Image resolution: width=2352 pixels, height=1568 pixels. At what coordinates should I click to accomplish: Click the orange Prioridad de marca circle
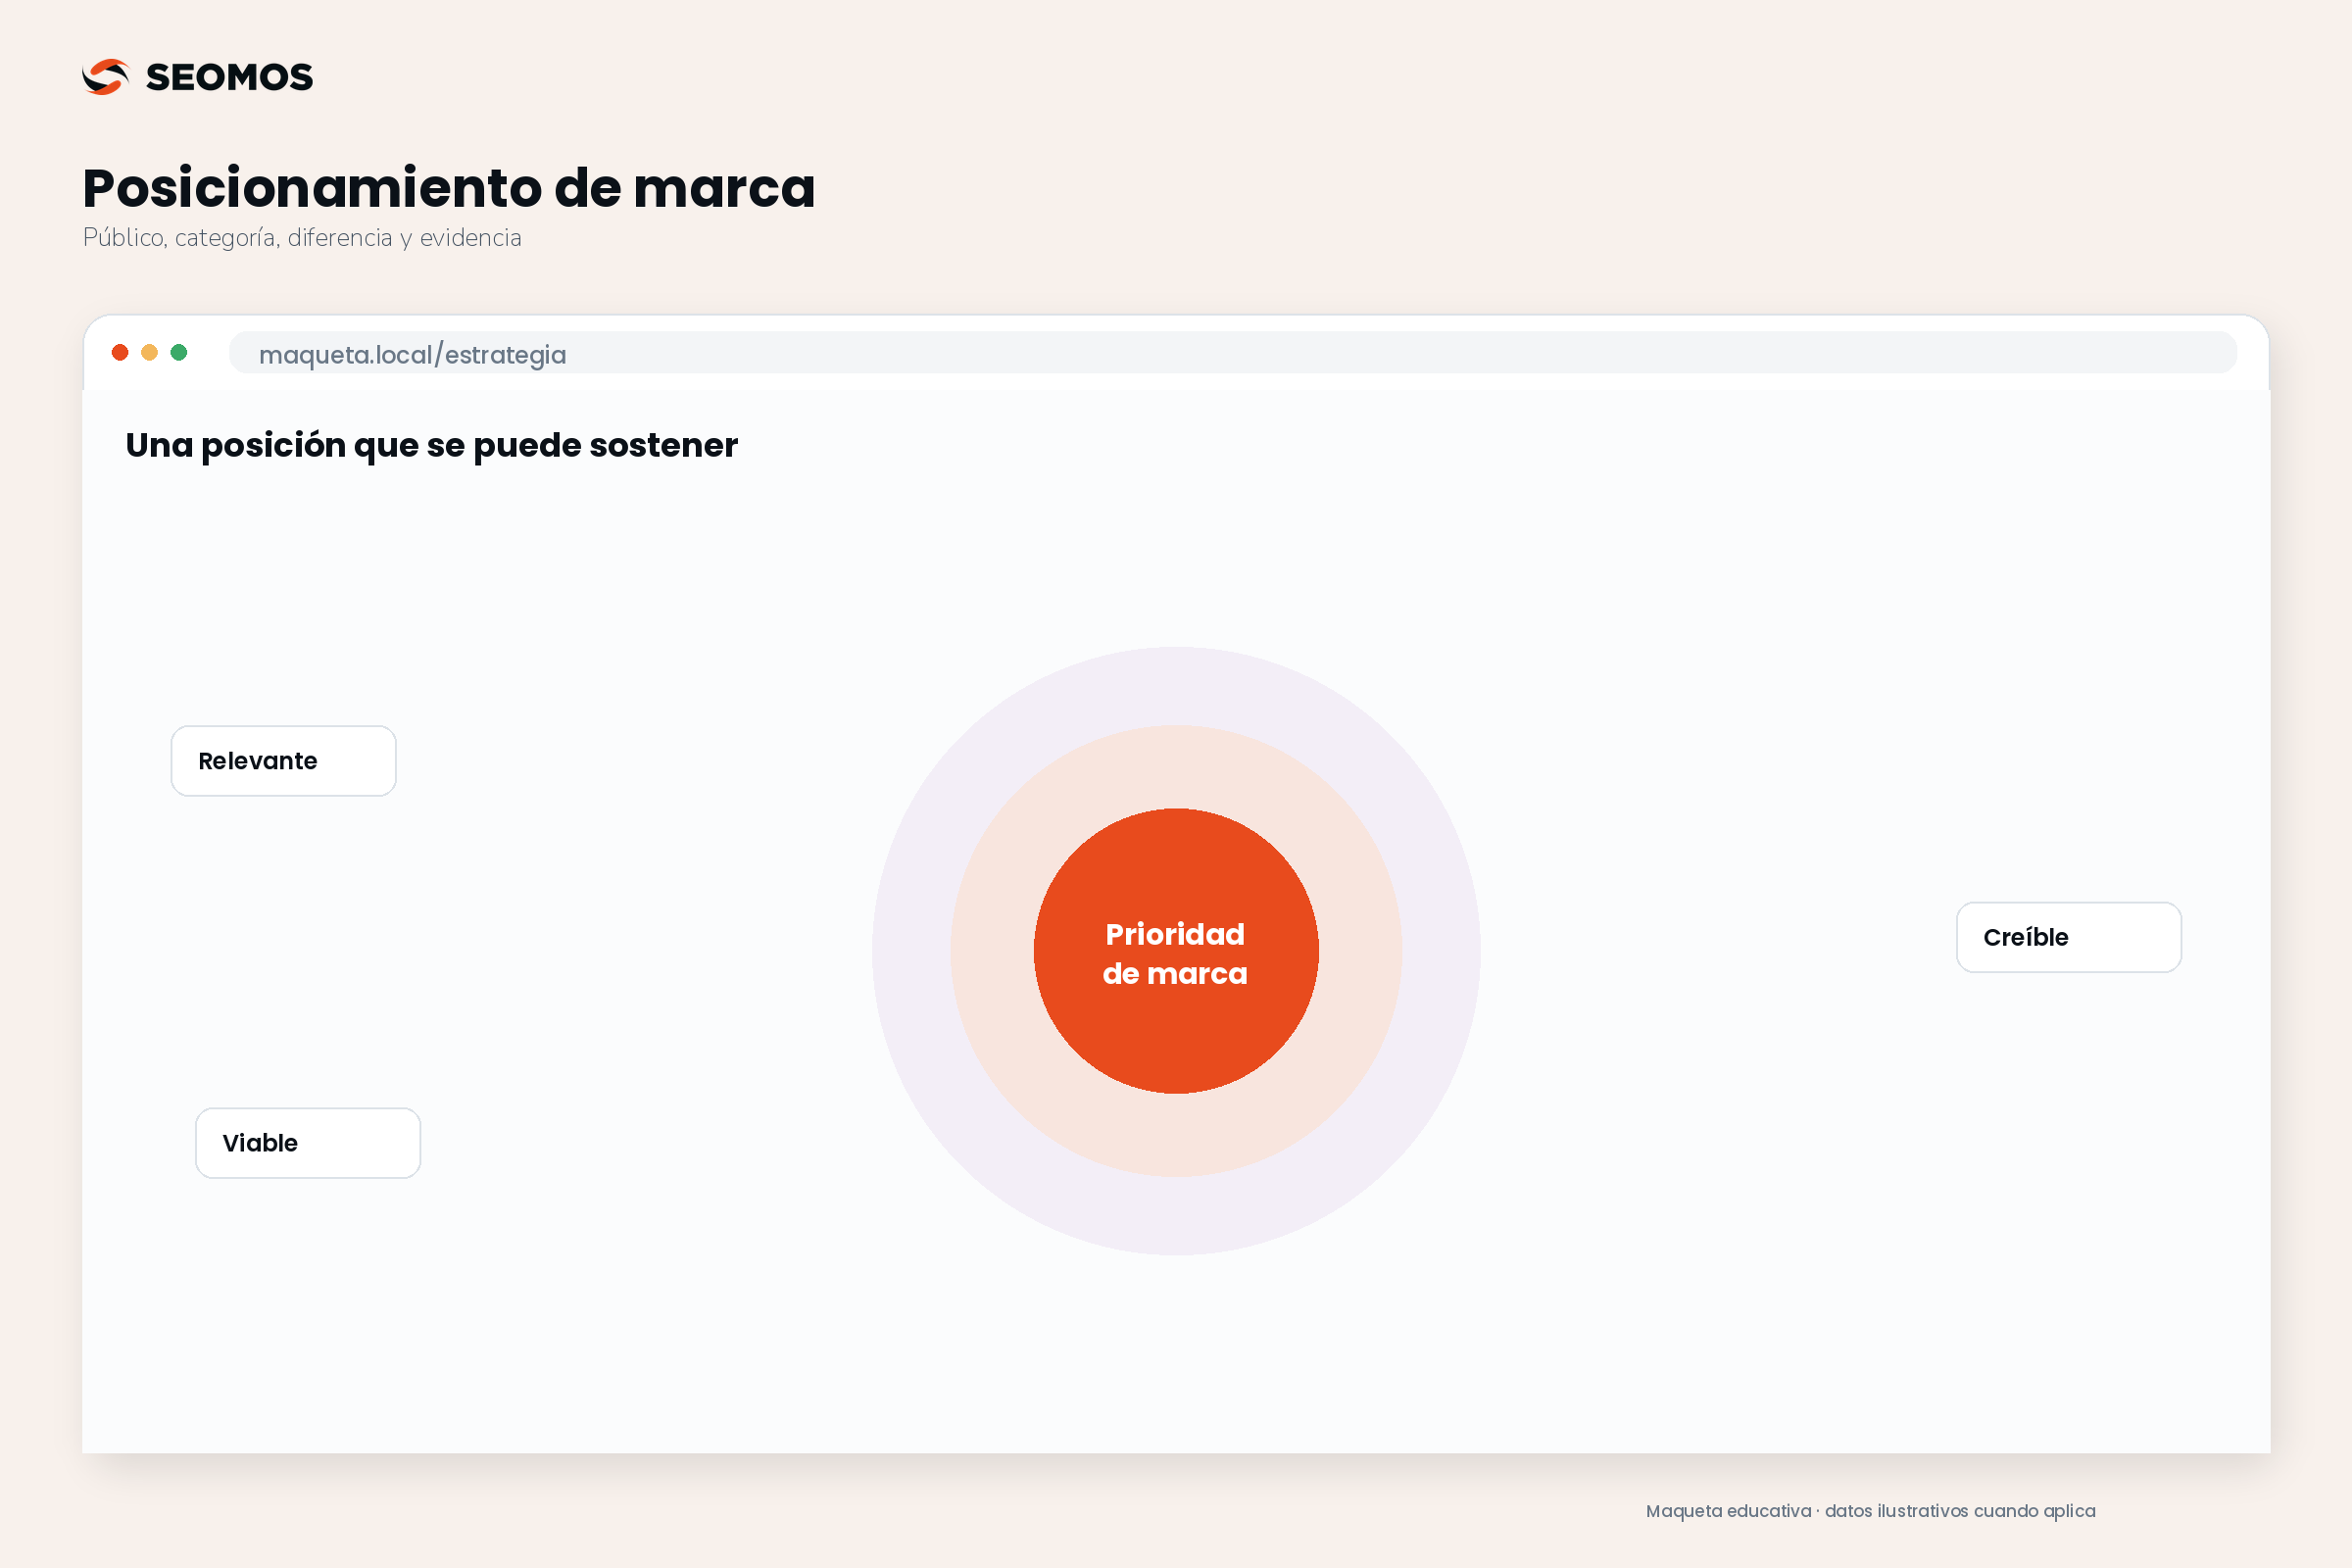1176,951
